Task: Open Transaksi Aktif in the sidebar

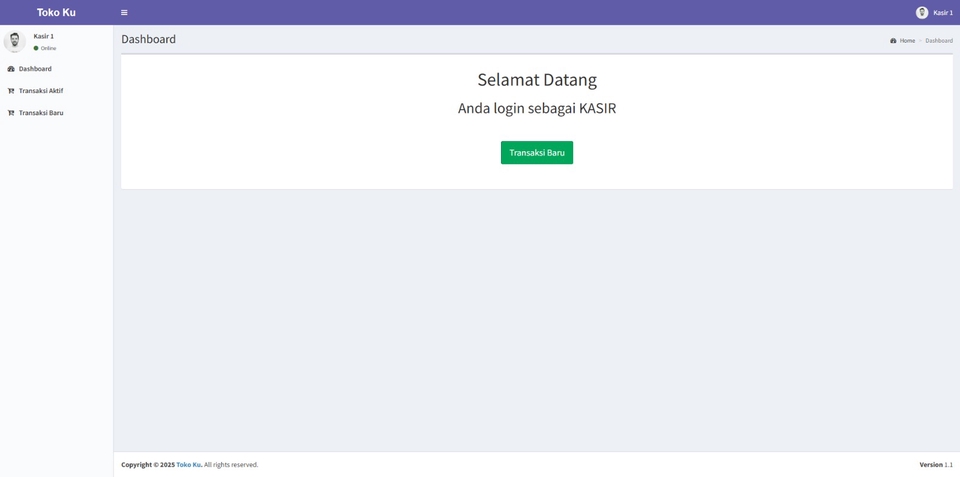Action: [x=56, y=91]
